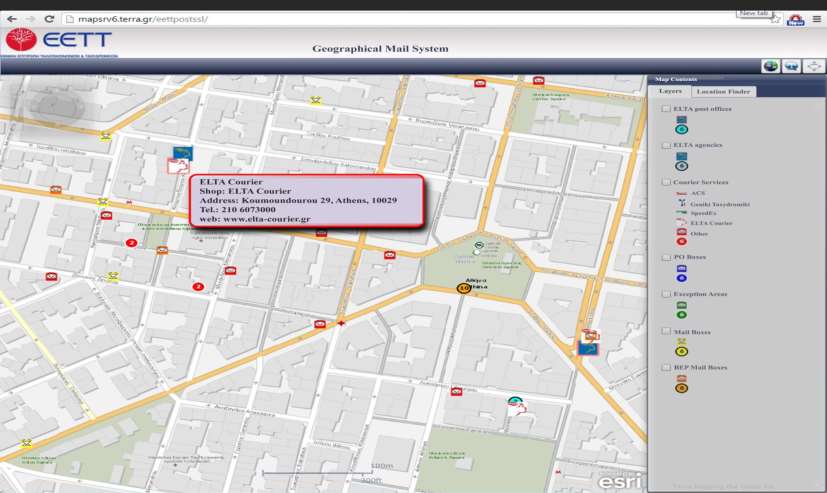
Task: Toggle the ELTA agencies layer checkbox
Action: (x=666, y=145)
